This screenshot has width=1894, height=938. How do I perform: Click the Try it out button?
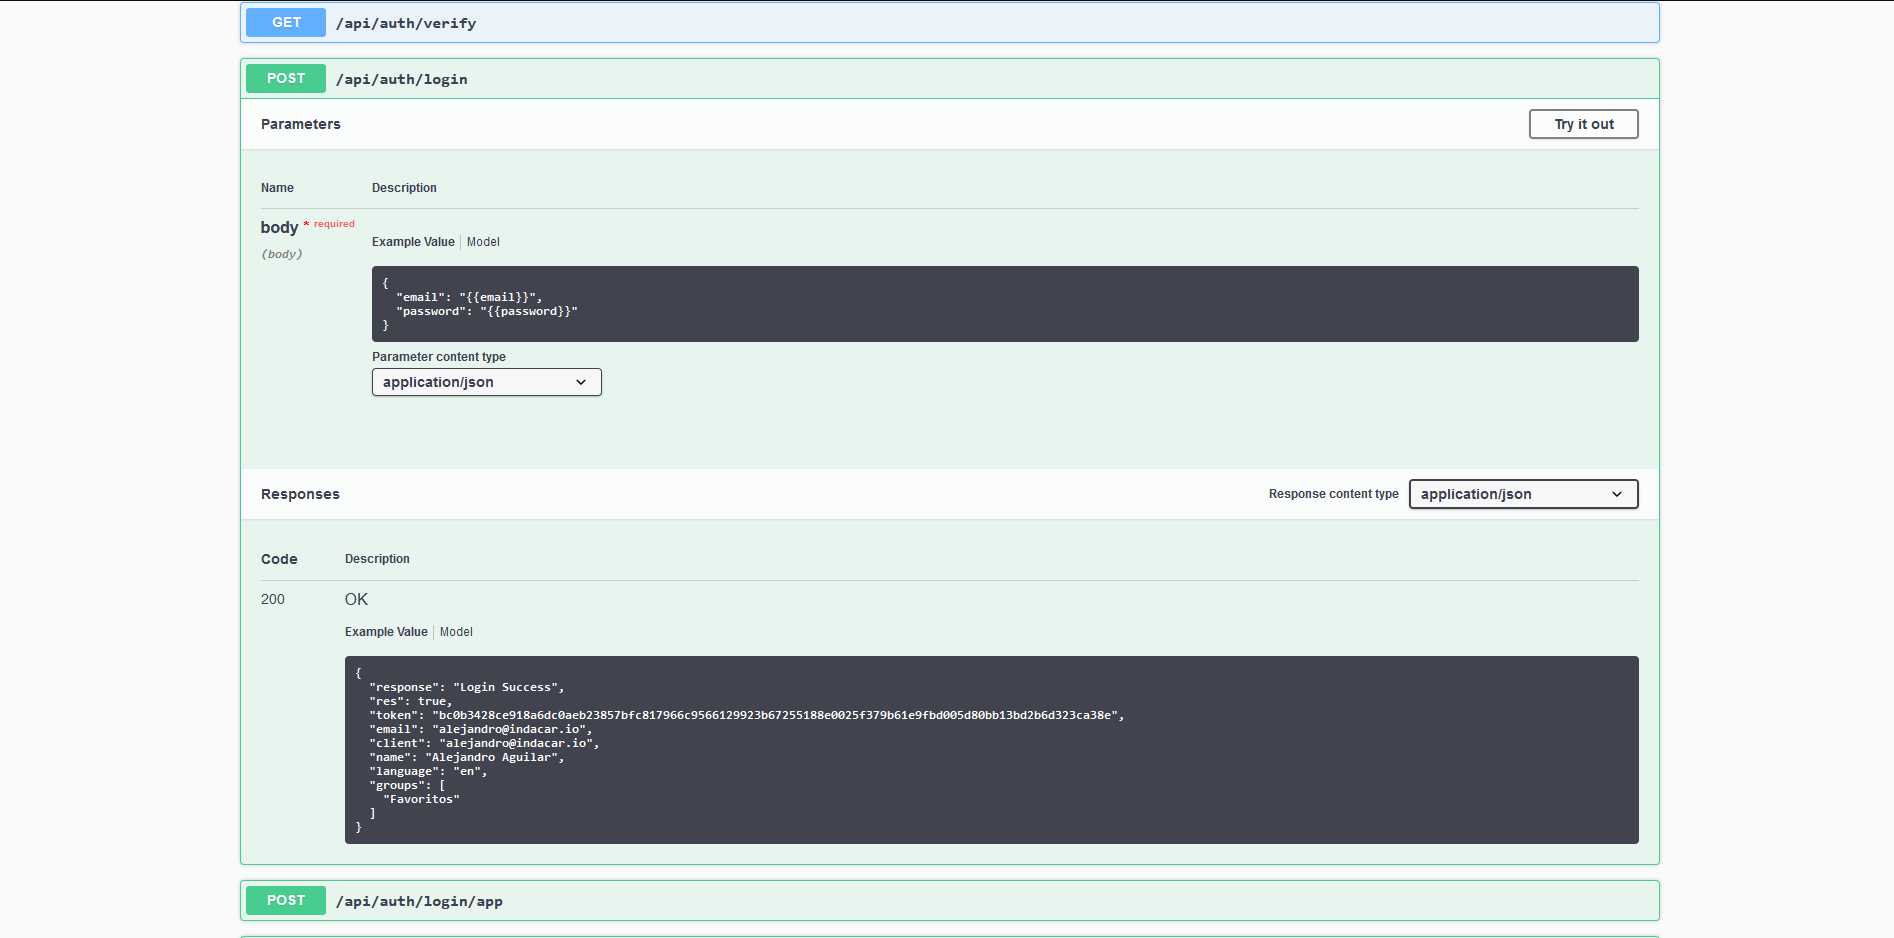pyautogui.click(x=1583, y=124)
